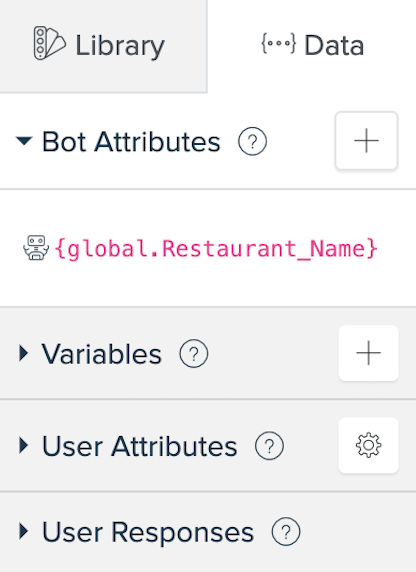The height and width of the screenshot is (572, 416).
Task: Click robot icon beside global.Restaurant_Name
Action: coord(36,248)
